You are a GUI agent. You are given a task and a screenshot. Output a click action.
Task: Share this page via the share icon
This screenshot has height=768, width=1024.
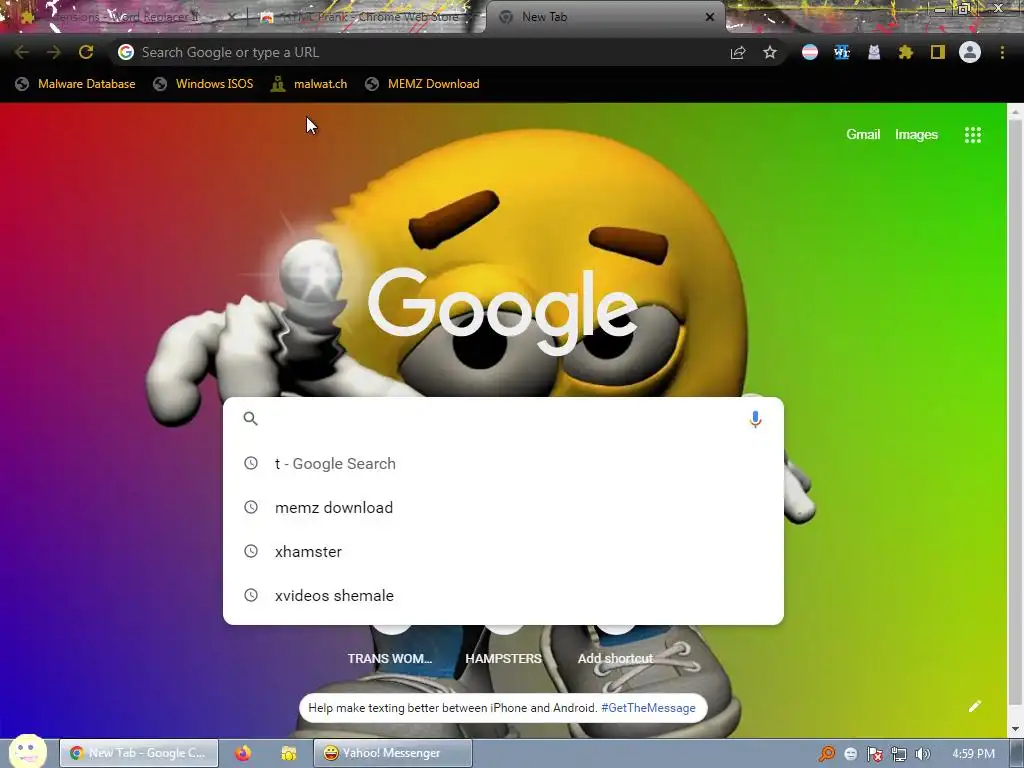pos(738,52)
